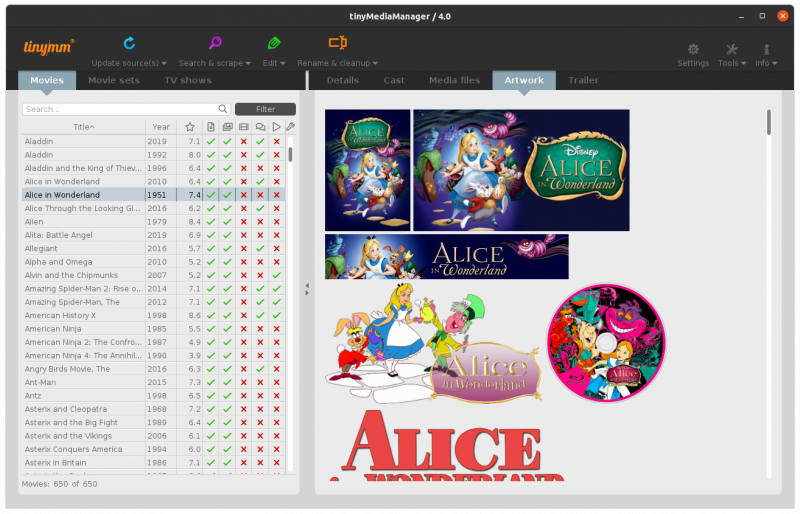Select Alvin and the Chipmunks row
The height and width of the screenshot is (514, 800).
pyautogui.click(x=154, y=275)
